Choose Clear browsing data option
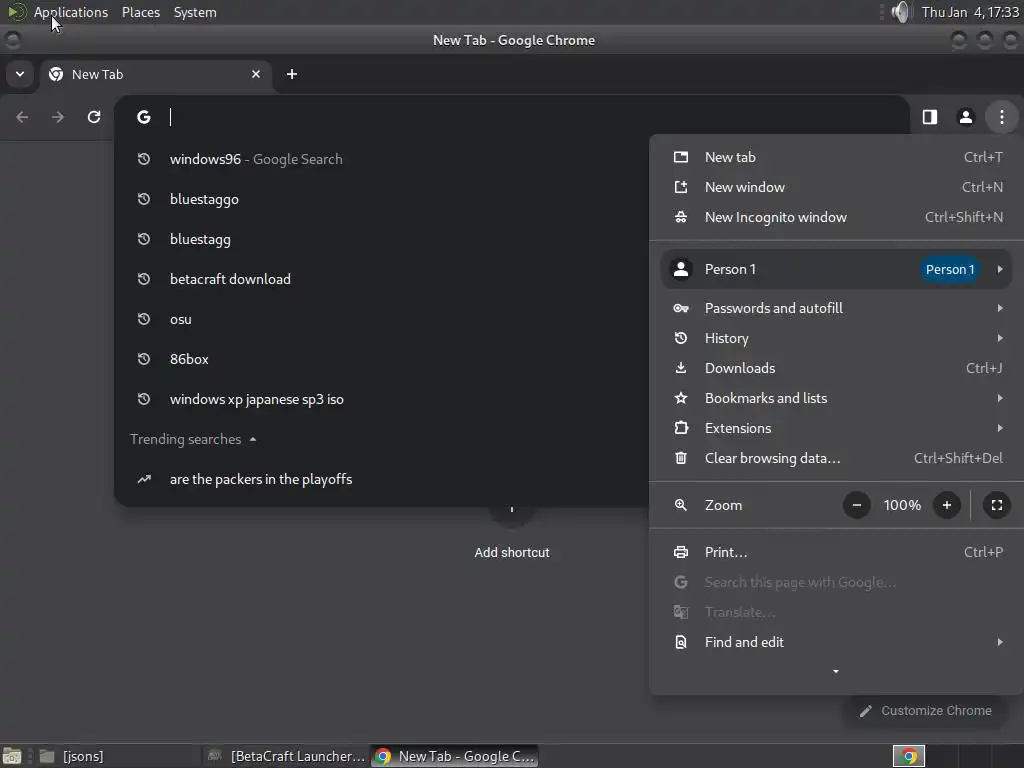This screenshot has height=768, width=1024. pos(837,458)
